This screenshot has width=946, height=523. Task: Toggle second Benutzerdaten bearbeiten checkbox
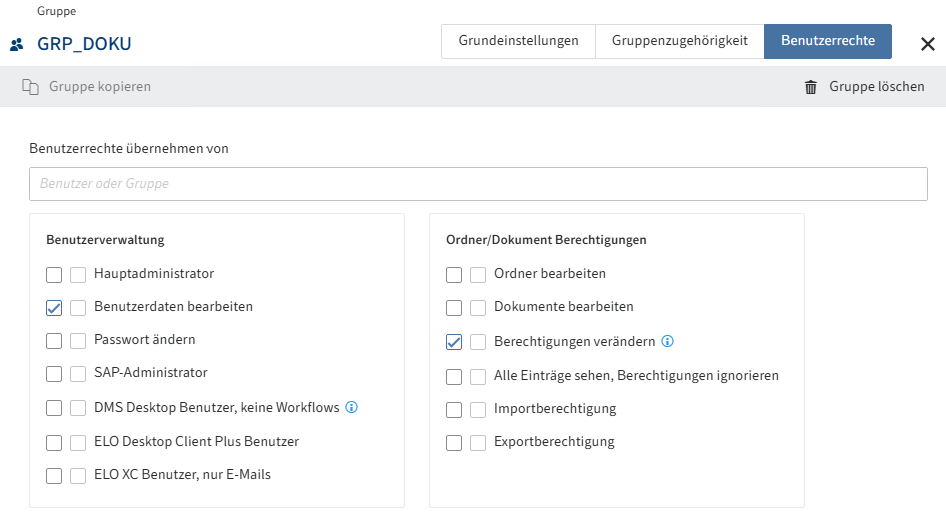(x=78, y=308)
